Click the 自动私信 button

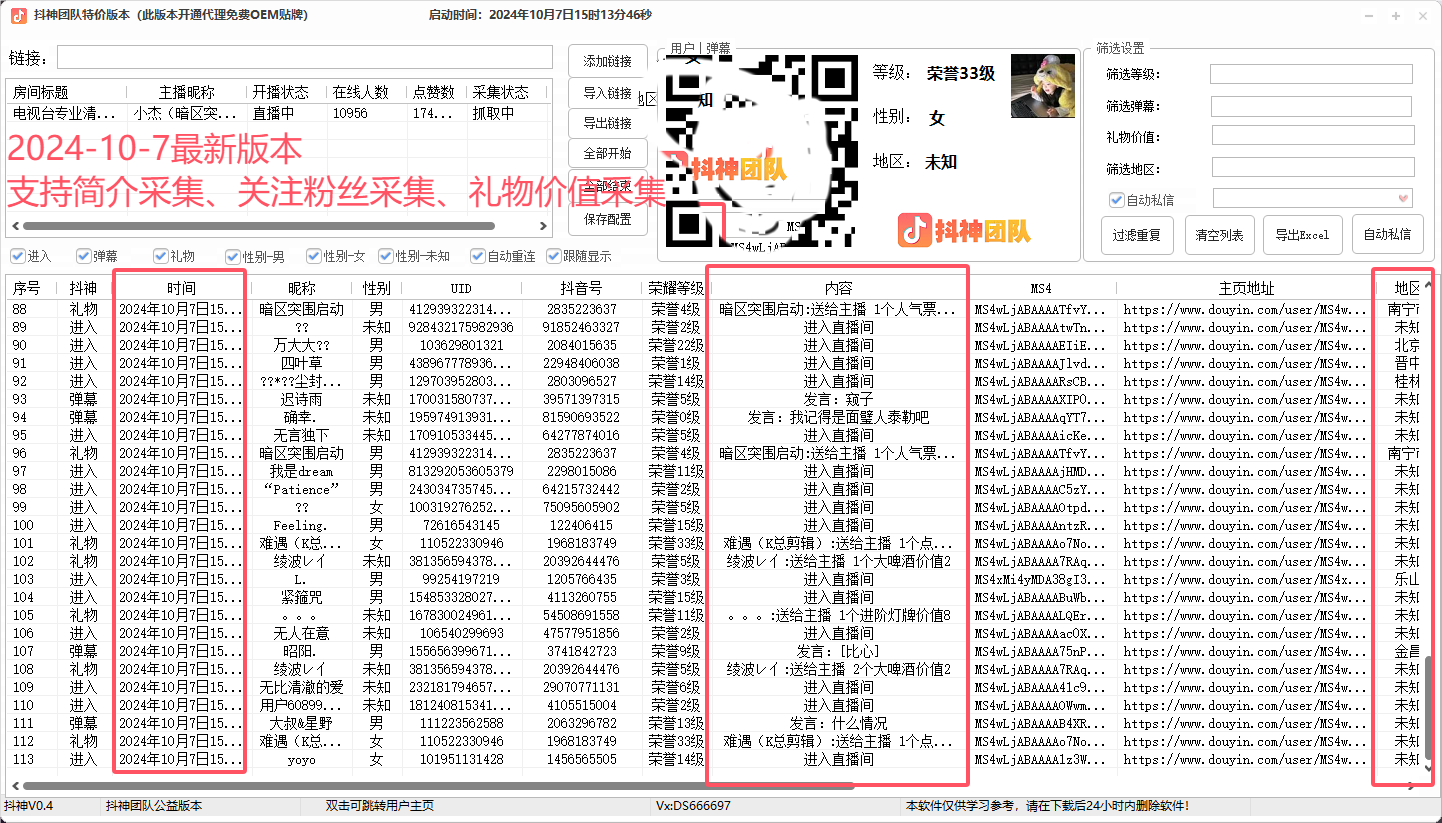click(x=1387, y=235)
